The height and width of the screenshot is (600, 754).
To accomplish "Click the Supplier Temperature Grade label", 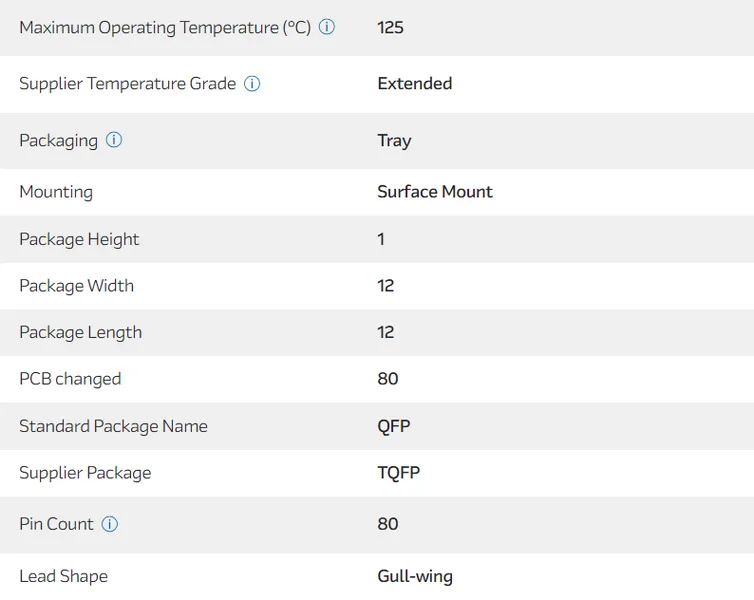I will 127,84.
